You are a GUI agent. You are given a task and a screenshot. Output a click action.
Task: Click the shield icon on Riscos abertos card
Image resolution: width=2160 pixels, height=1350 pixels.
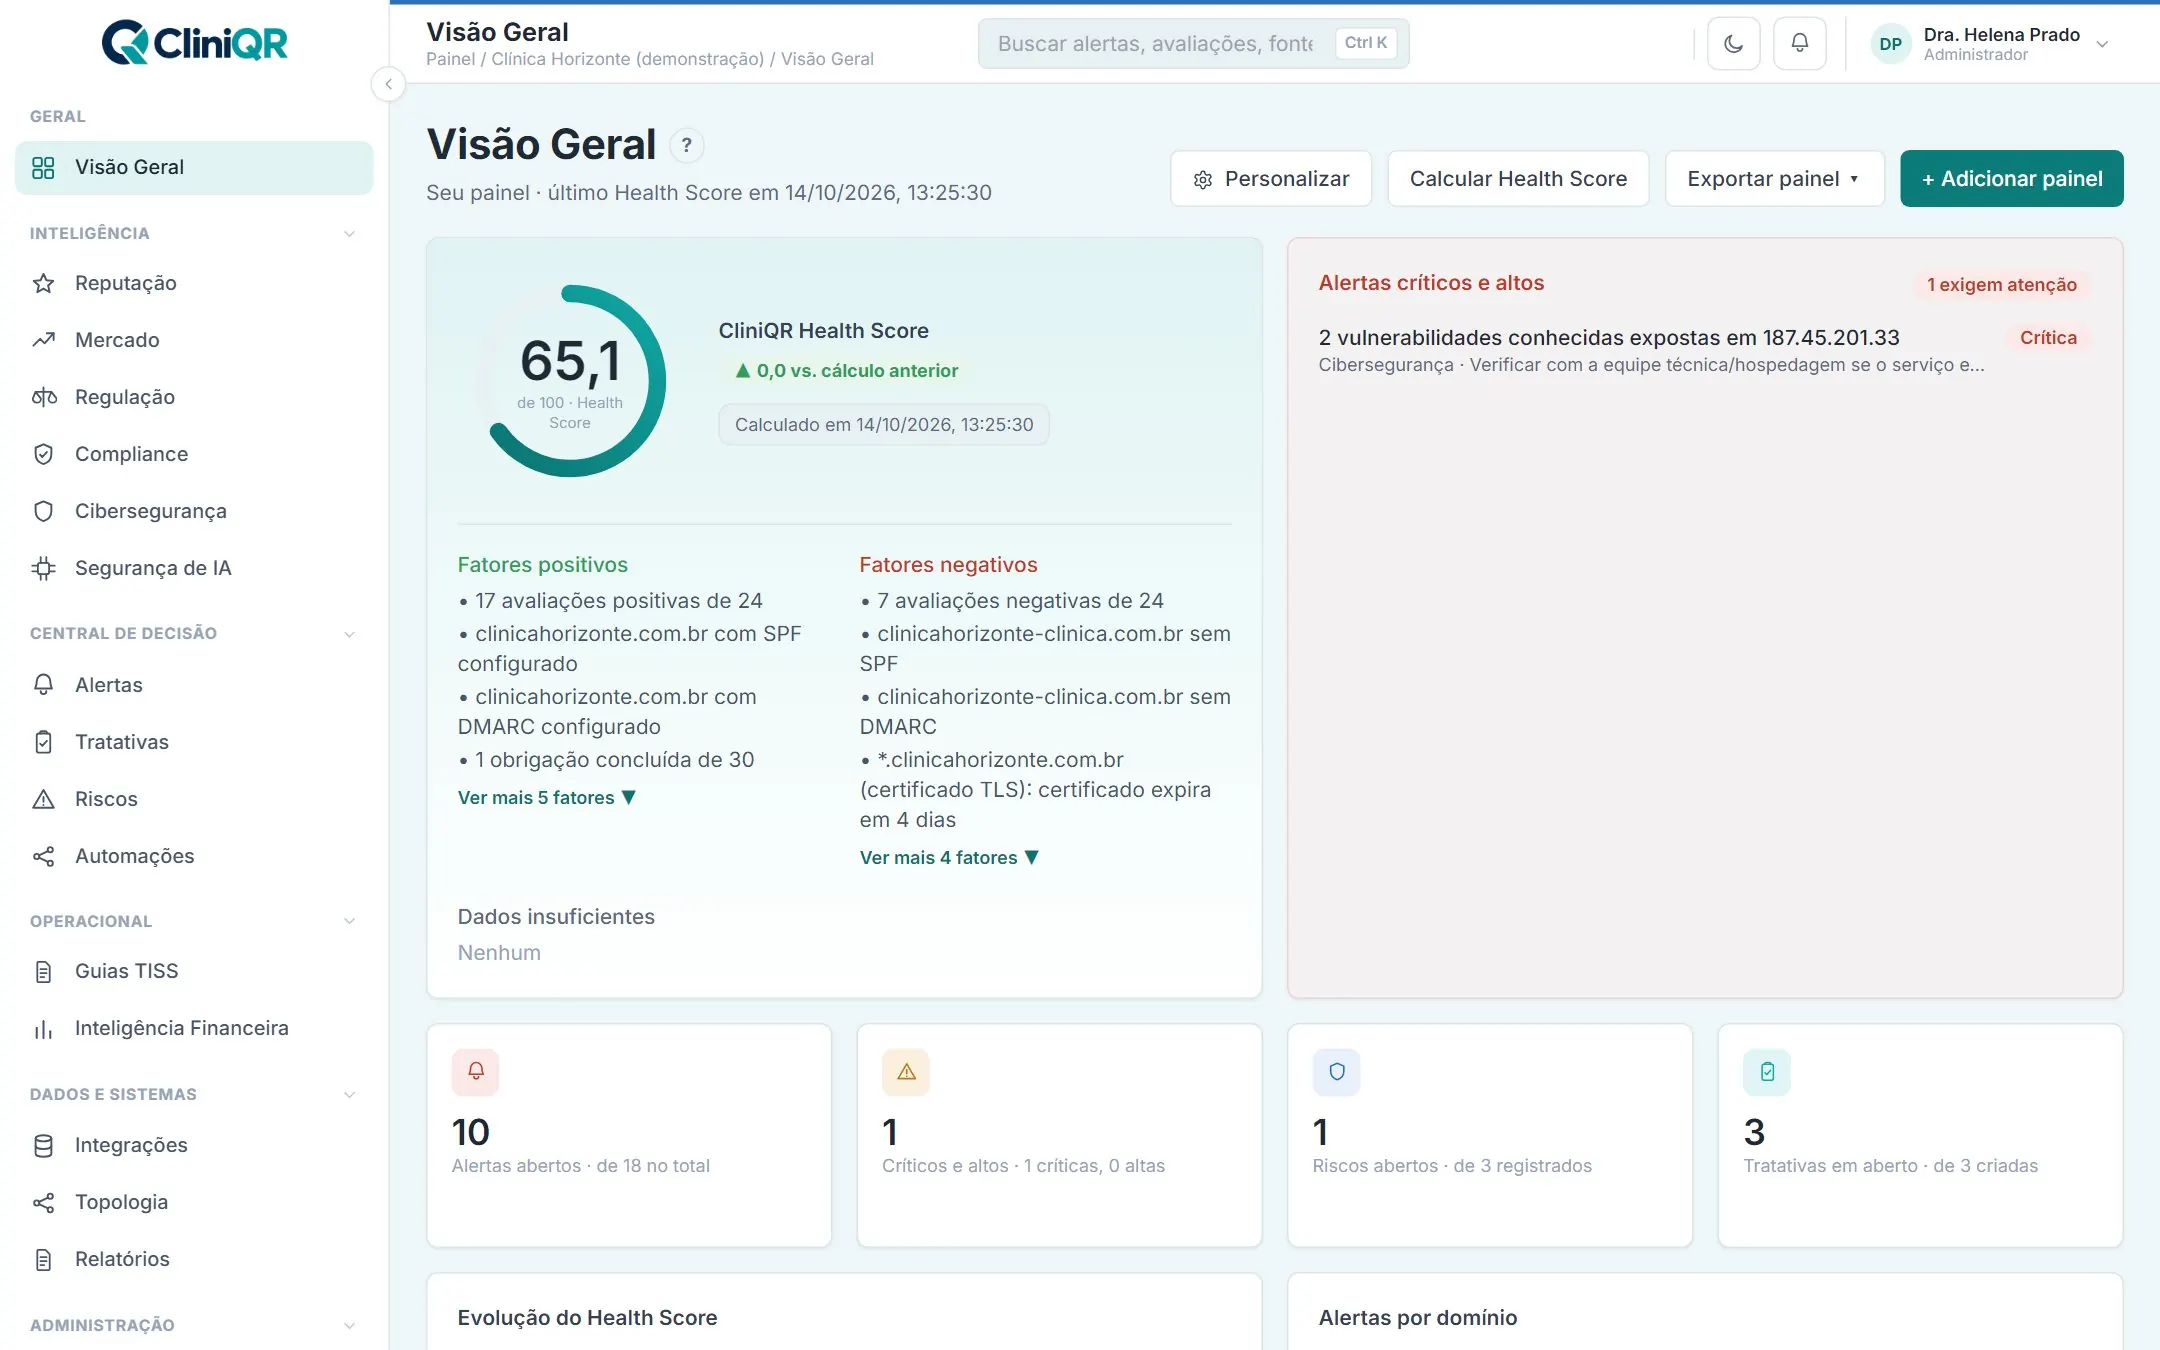pyautogui.click(x=1336, y=1071)
